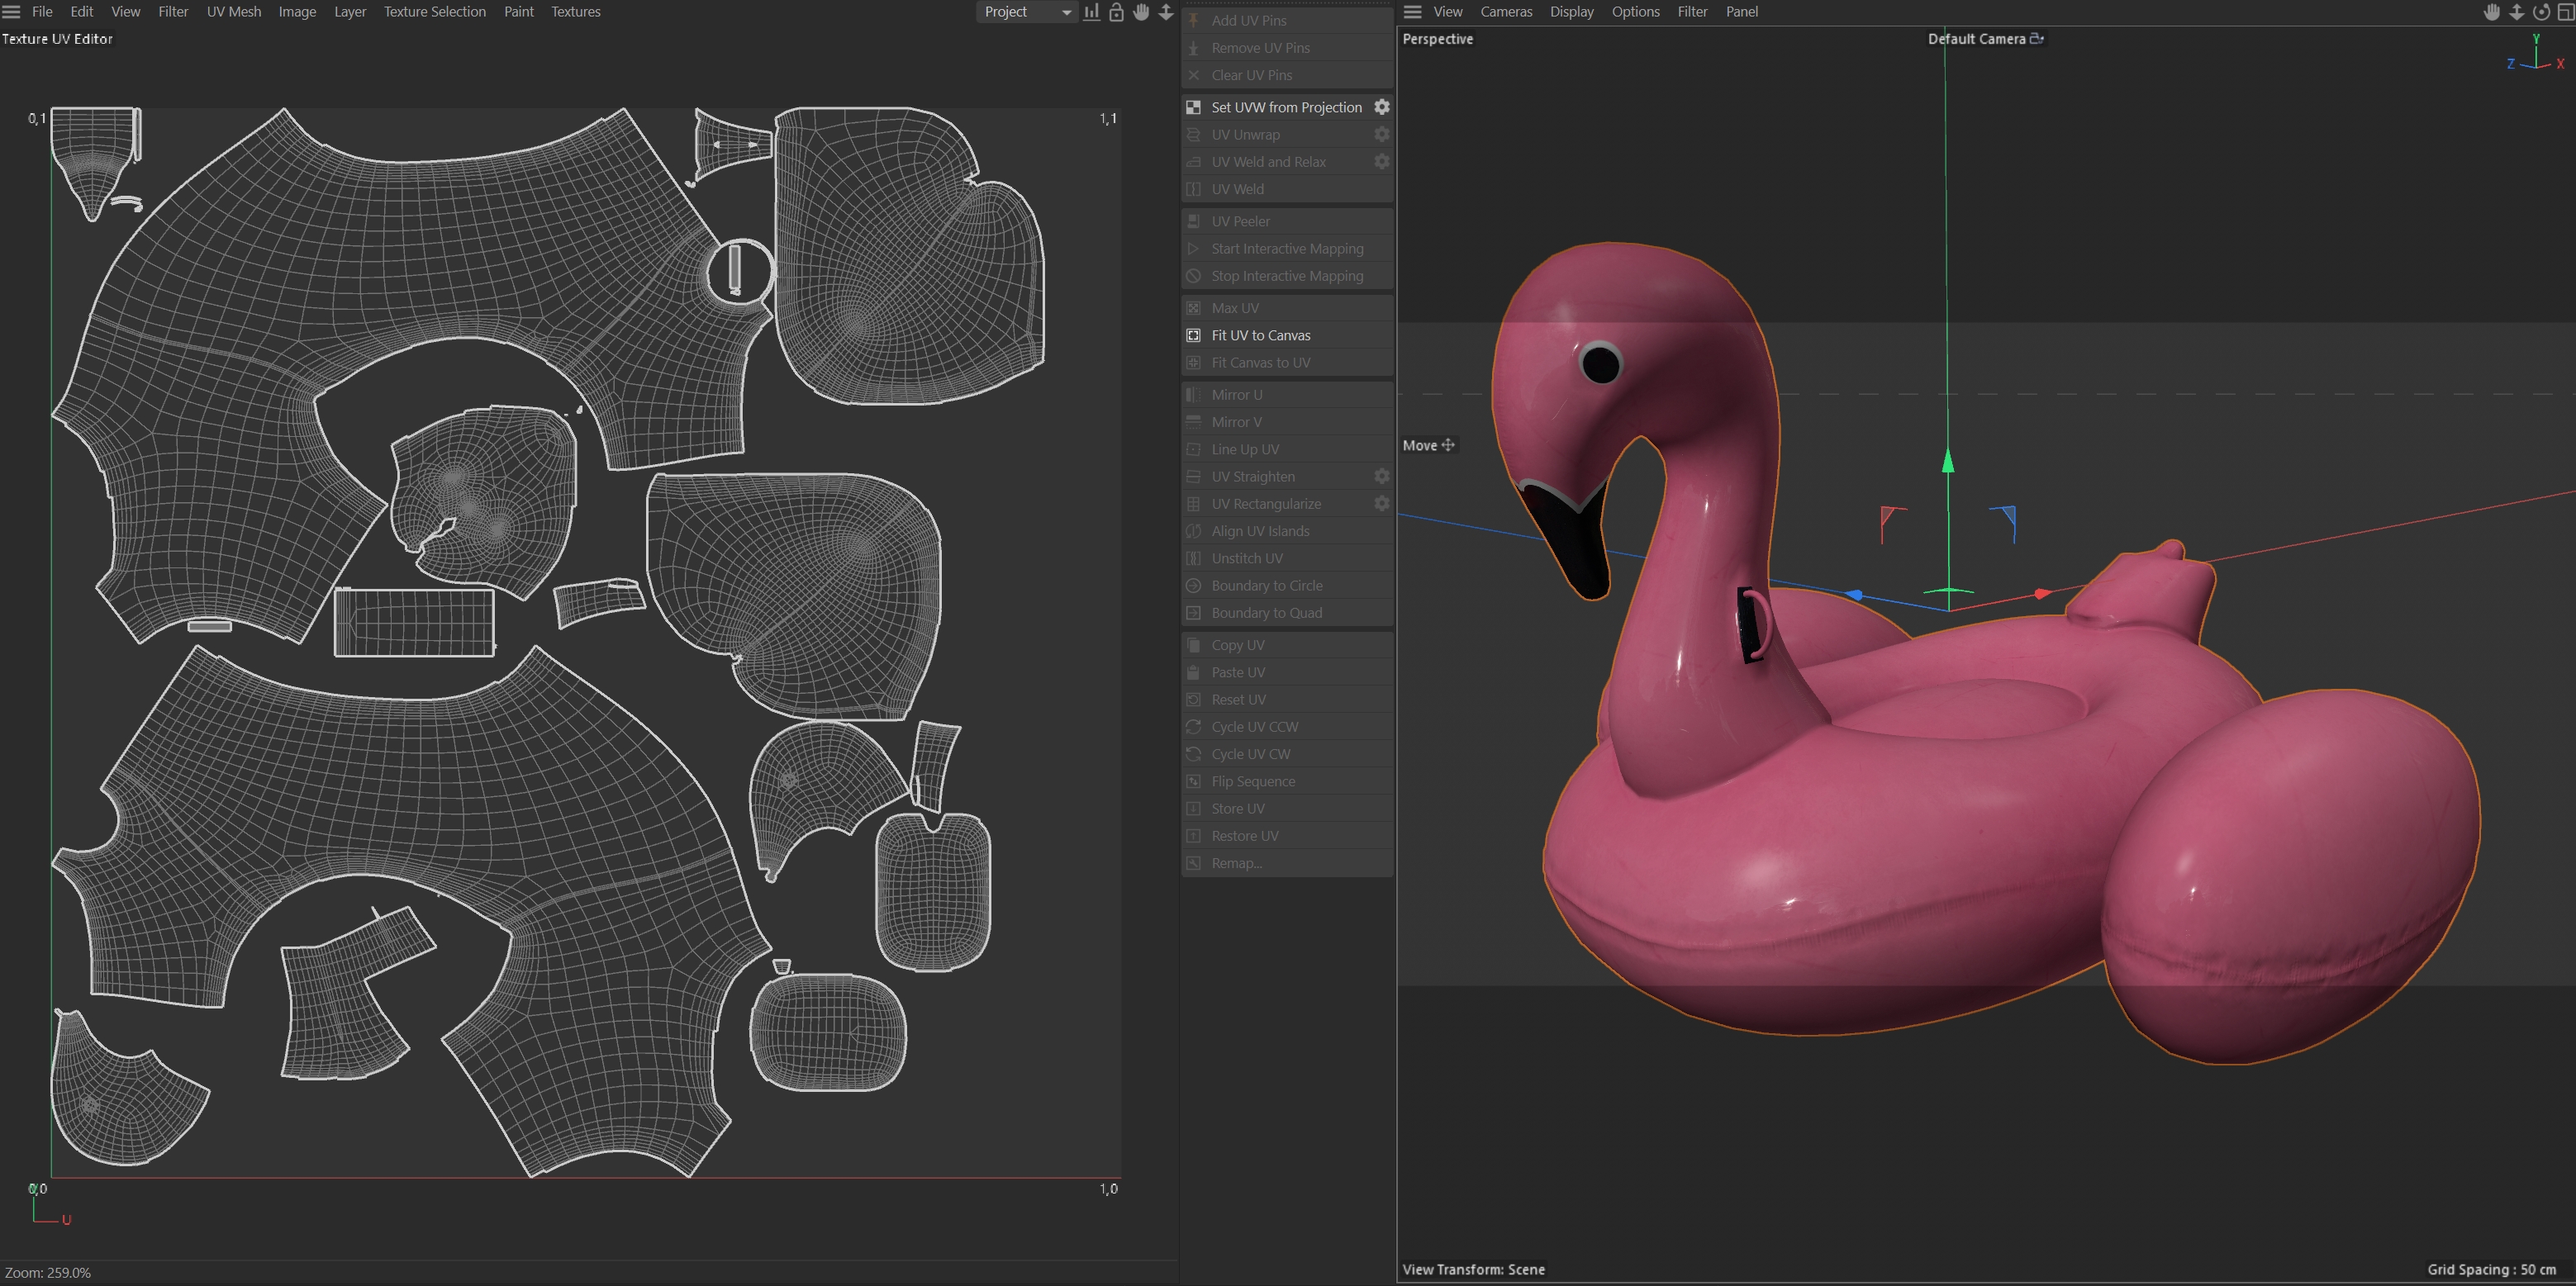Toggle the padlock icon in UV editor
Viewport: 2576px width, 1286px height.
pyautogui.click(x=1116, y=12)
